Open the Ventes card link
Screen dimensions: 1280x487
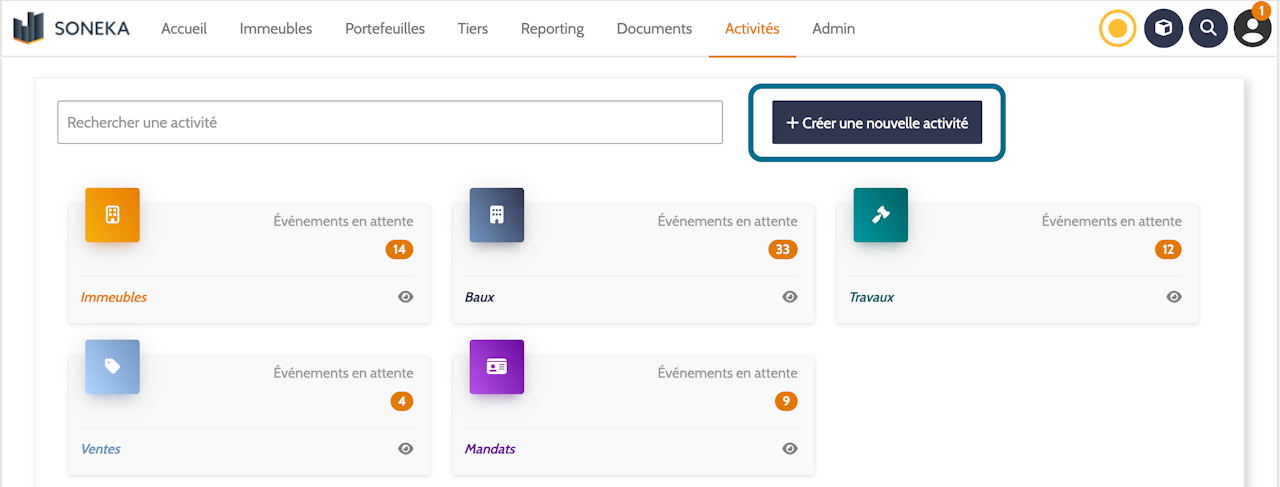[x=101, y=449]
